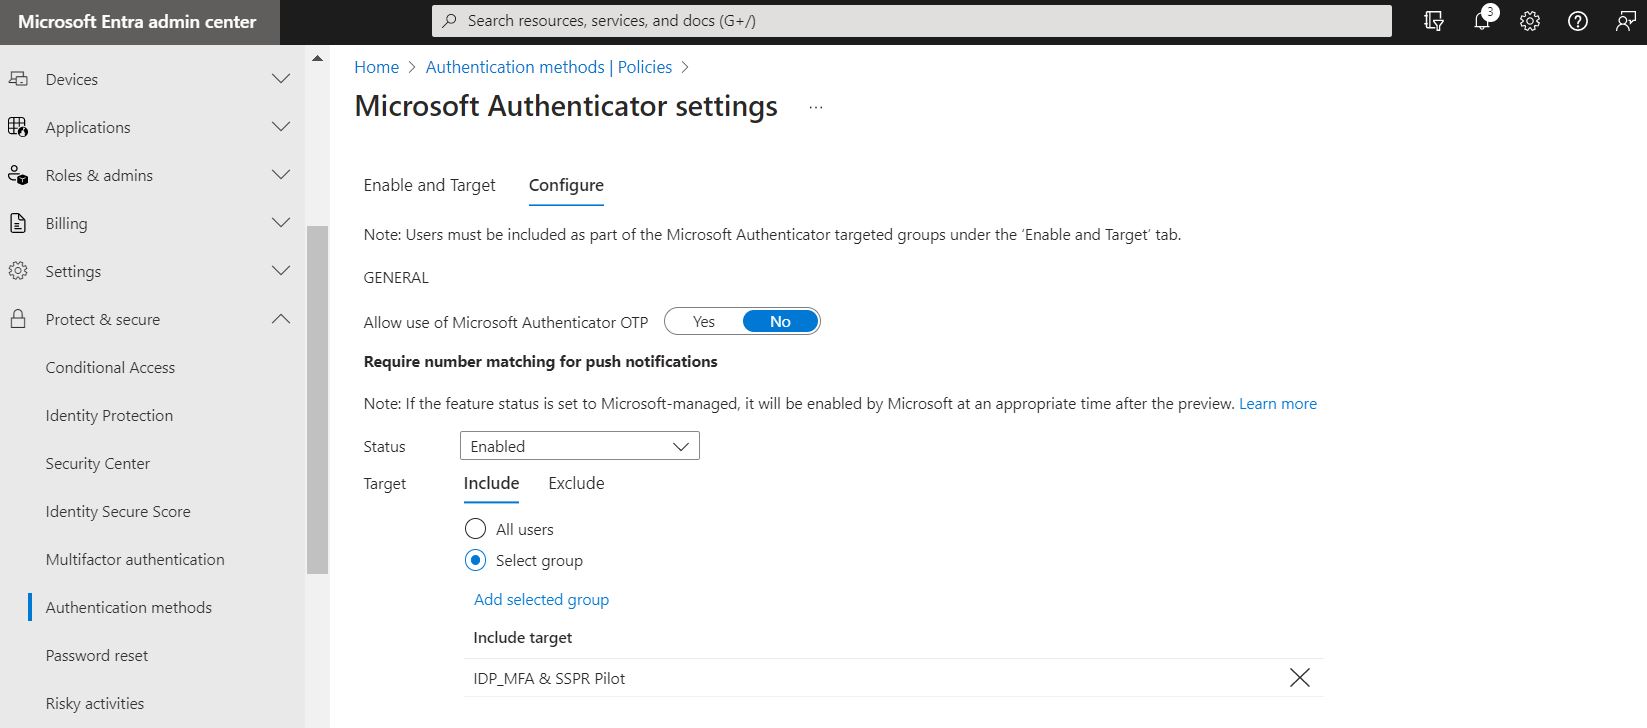The image size is (1647, 728).
Task: Open the portal settings gear icon
Action: tap(1530, 21)
